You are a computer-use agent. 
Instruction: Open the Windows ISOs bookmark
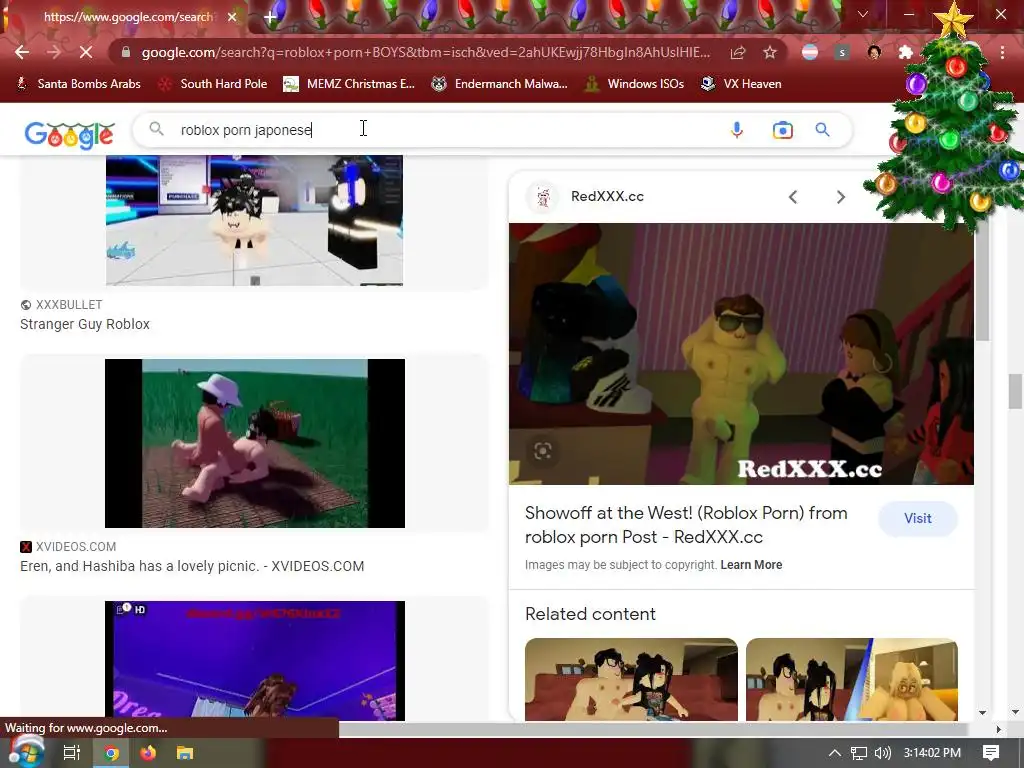click(x=635, y=84)
